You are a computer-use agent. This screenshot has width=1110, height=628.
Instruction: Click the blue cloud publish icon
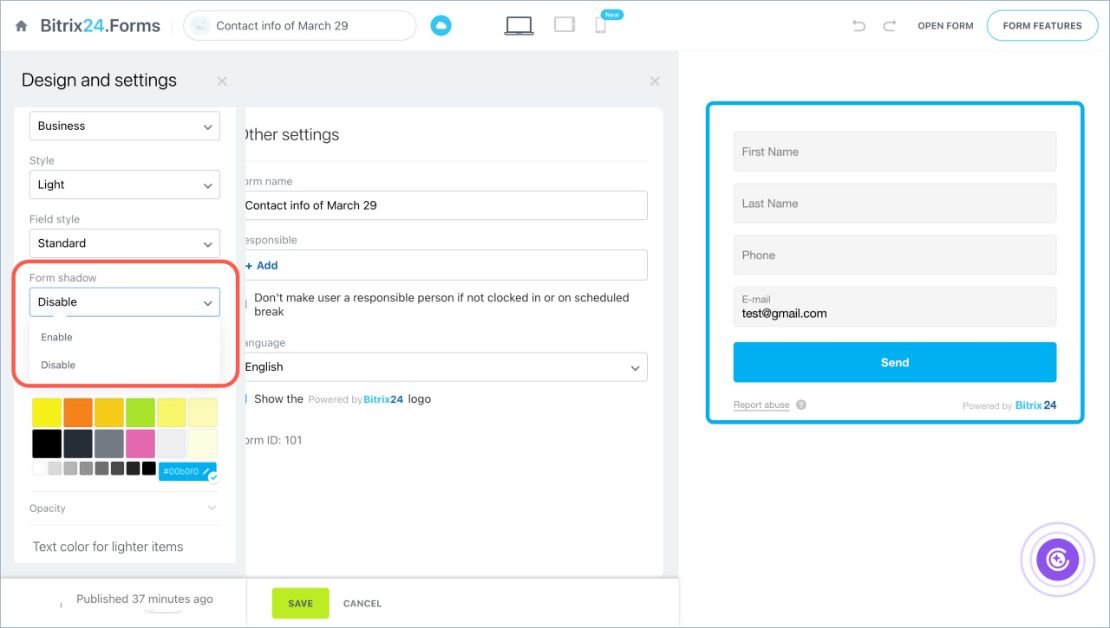(x=440, y=26)
